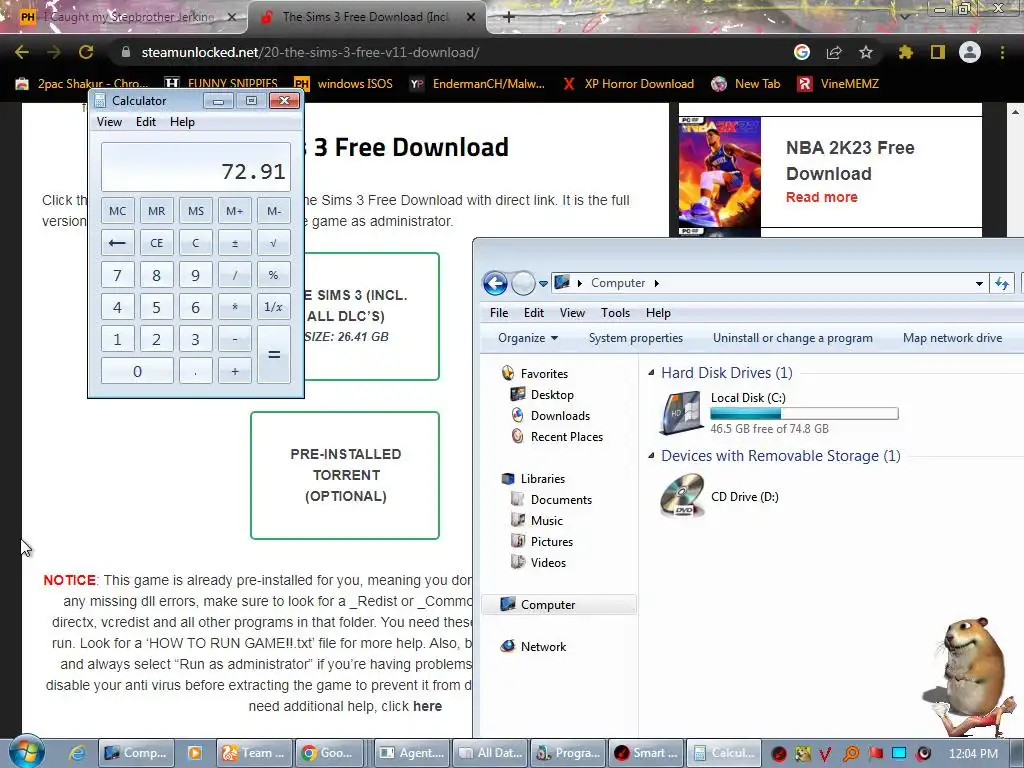Open the Calculator Edit menu

146,122
